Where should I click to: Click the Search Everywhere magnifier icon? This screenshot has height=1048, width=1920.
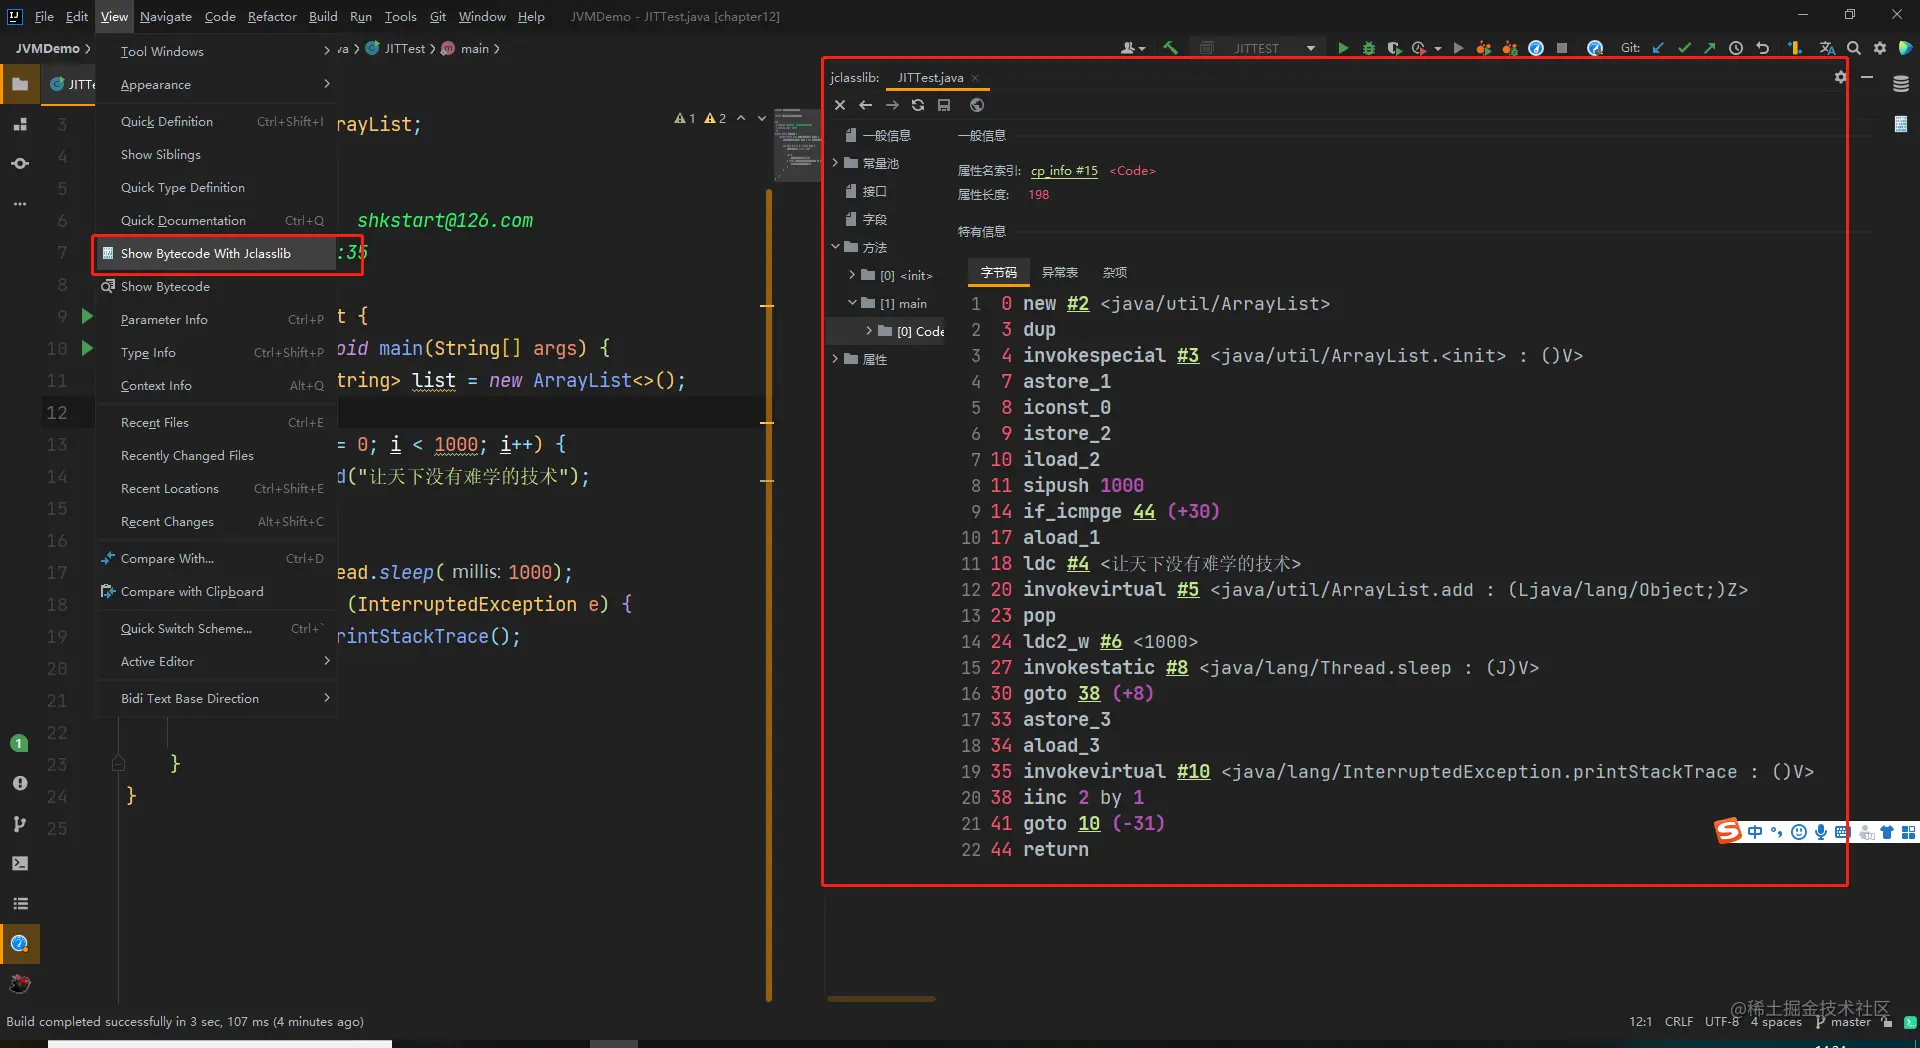click(x=1853, y=48)
